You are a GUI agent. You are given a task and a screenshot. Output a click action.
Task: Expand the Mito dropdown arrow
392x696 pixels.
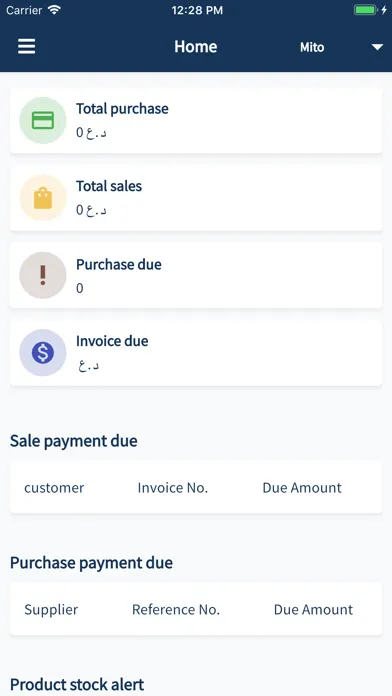[x=377, y=47]
